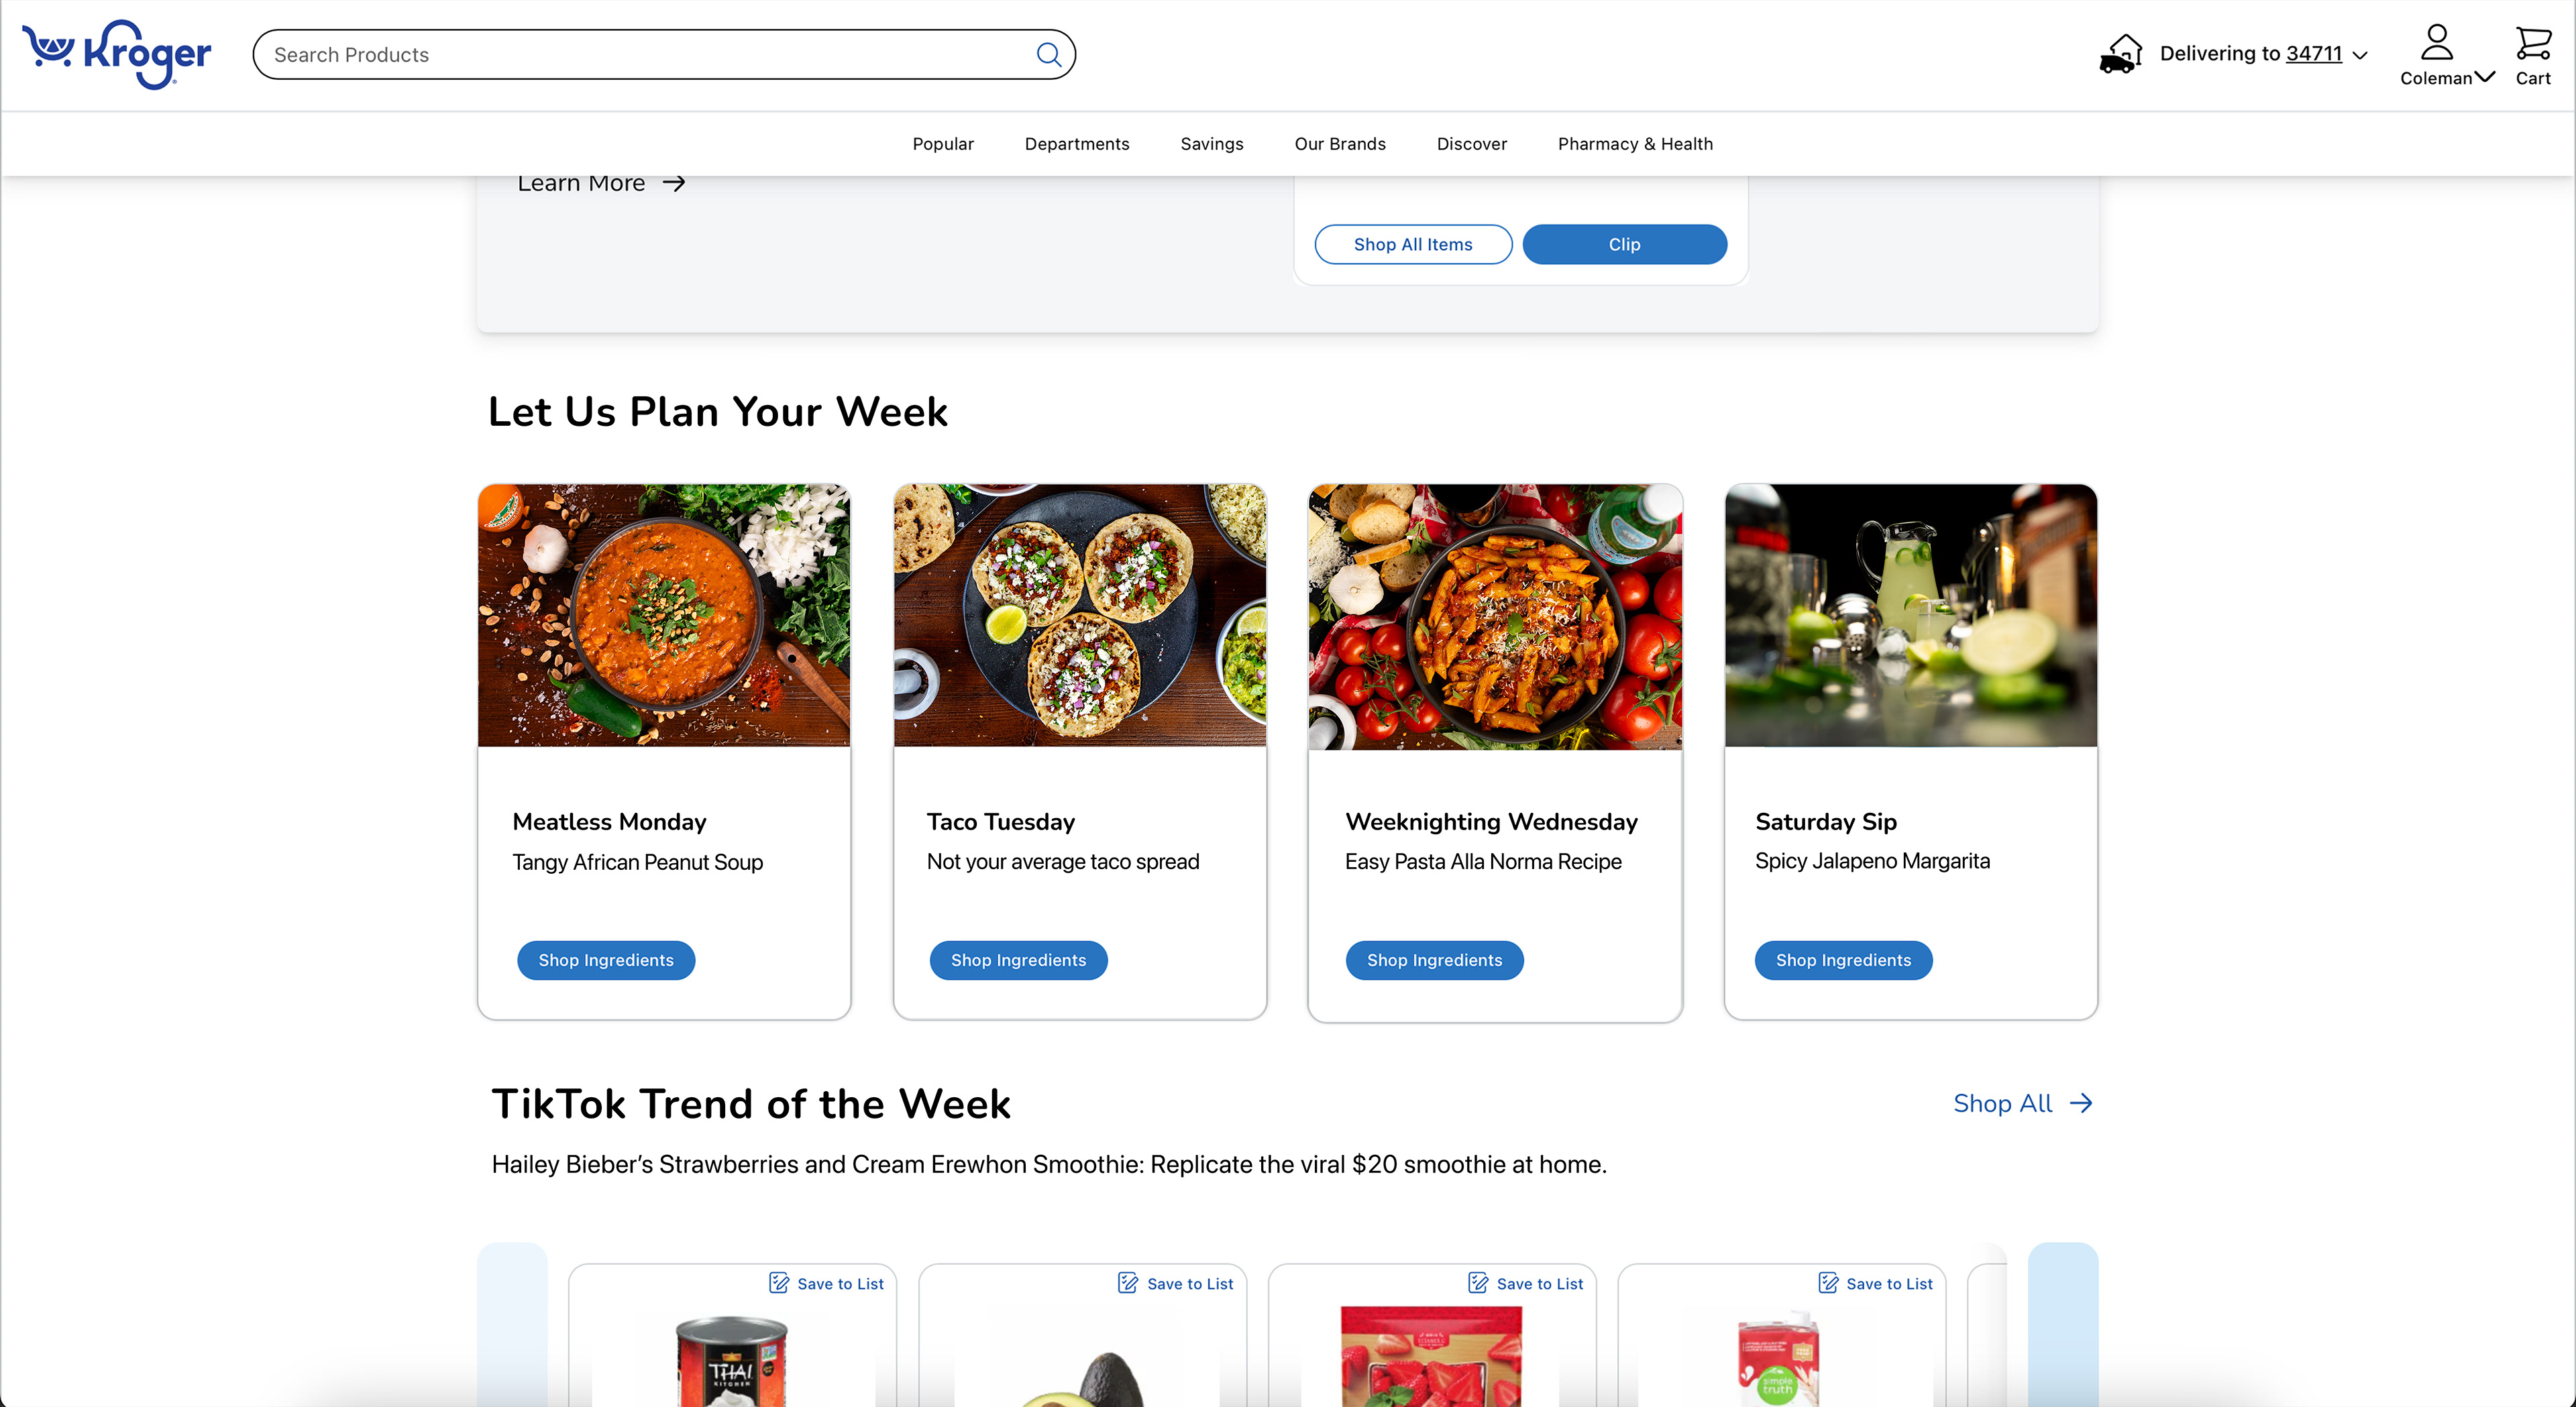Open Pharmacy & Health
Screen dimensions: 2576x1407
[x=1634, y=143]
